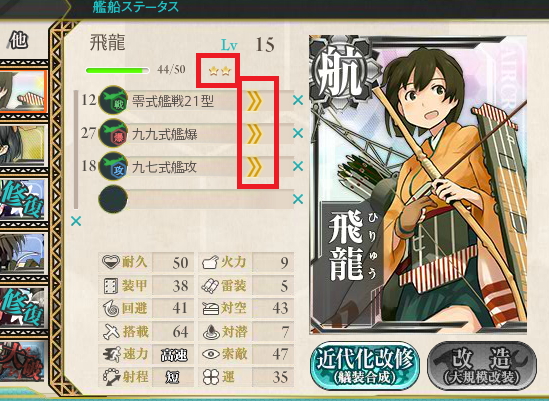Expand the chevron arrows on 九七式艦攻
The width and height of the screenshot is (549, 401).
click(255, 166)
